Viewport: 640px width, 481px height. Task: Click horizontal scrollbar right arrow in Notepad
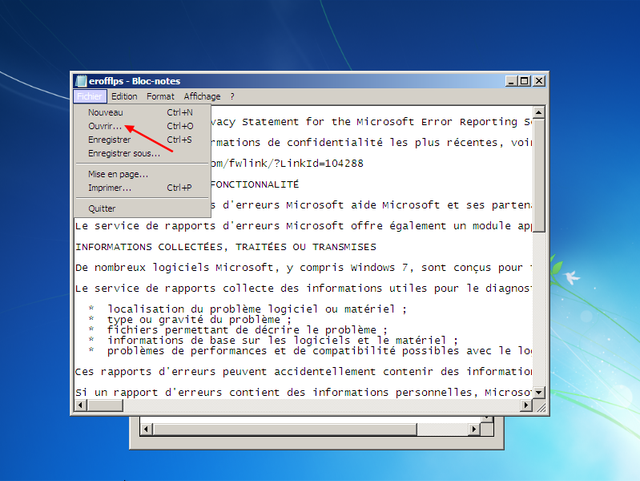pos(526,405)
